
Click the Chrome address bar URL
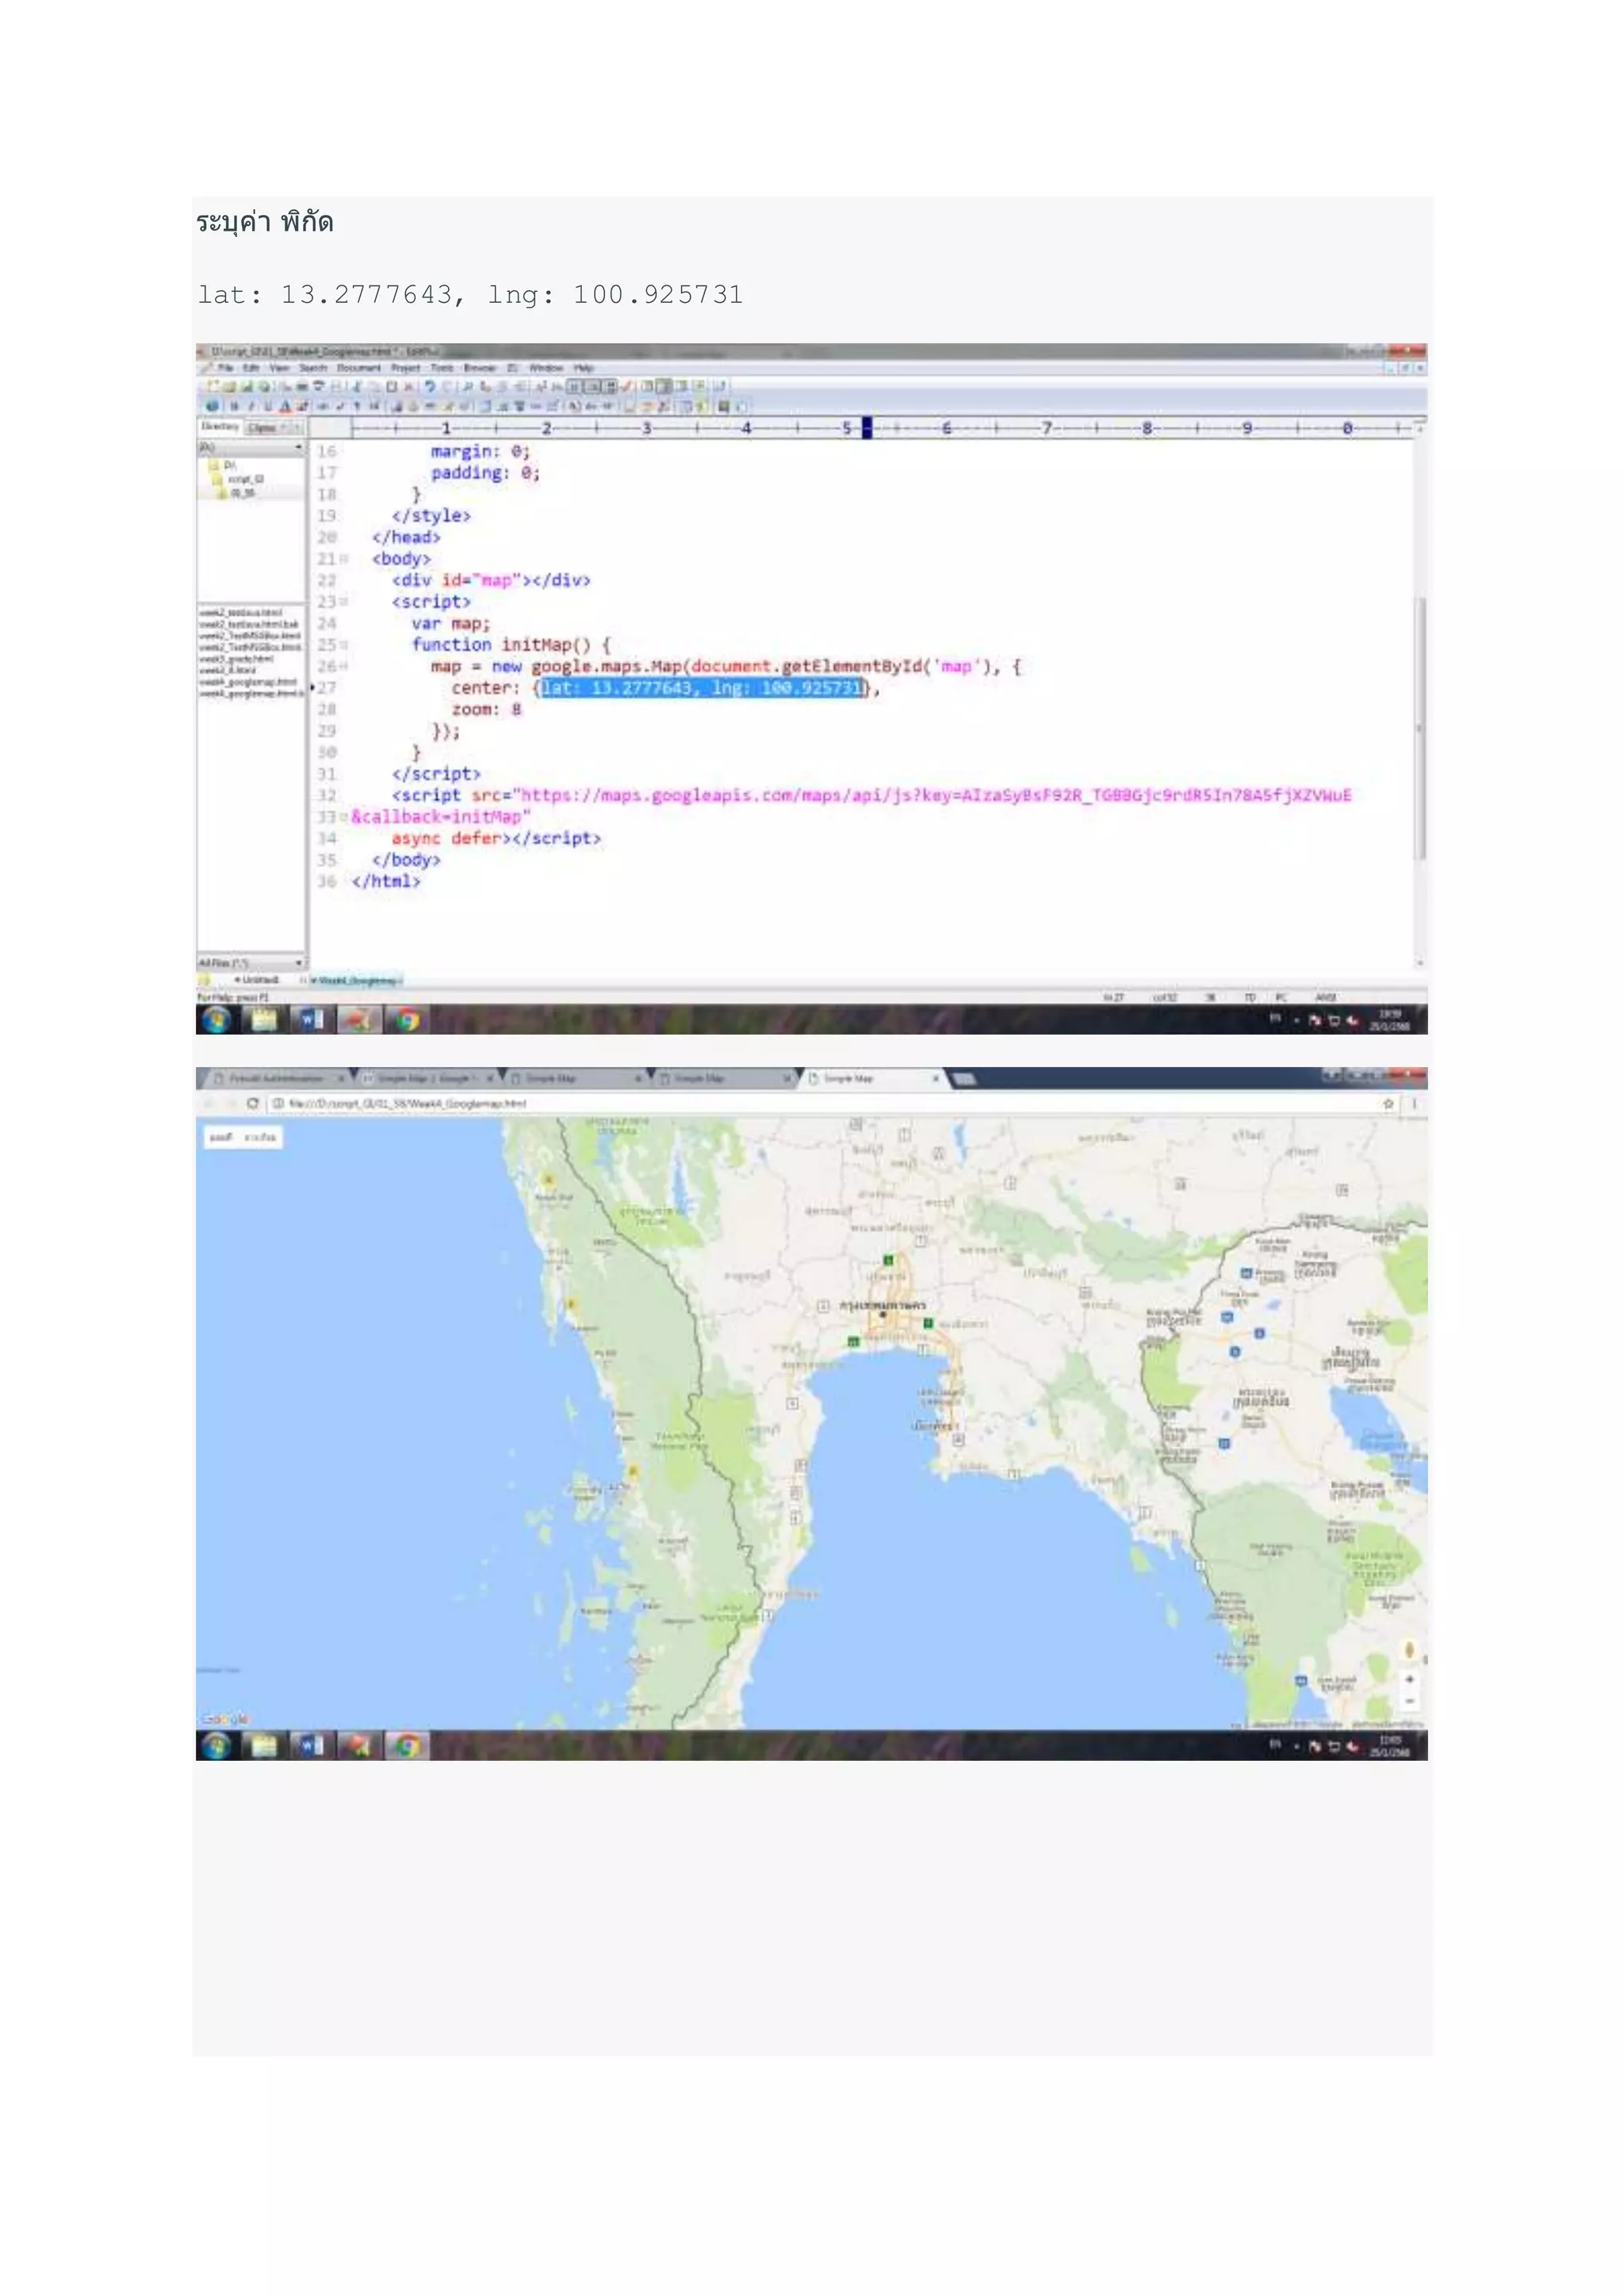coord(407,1103)
